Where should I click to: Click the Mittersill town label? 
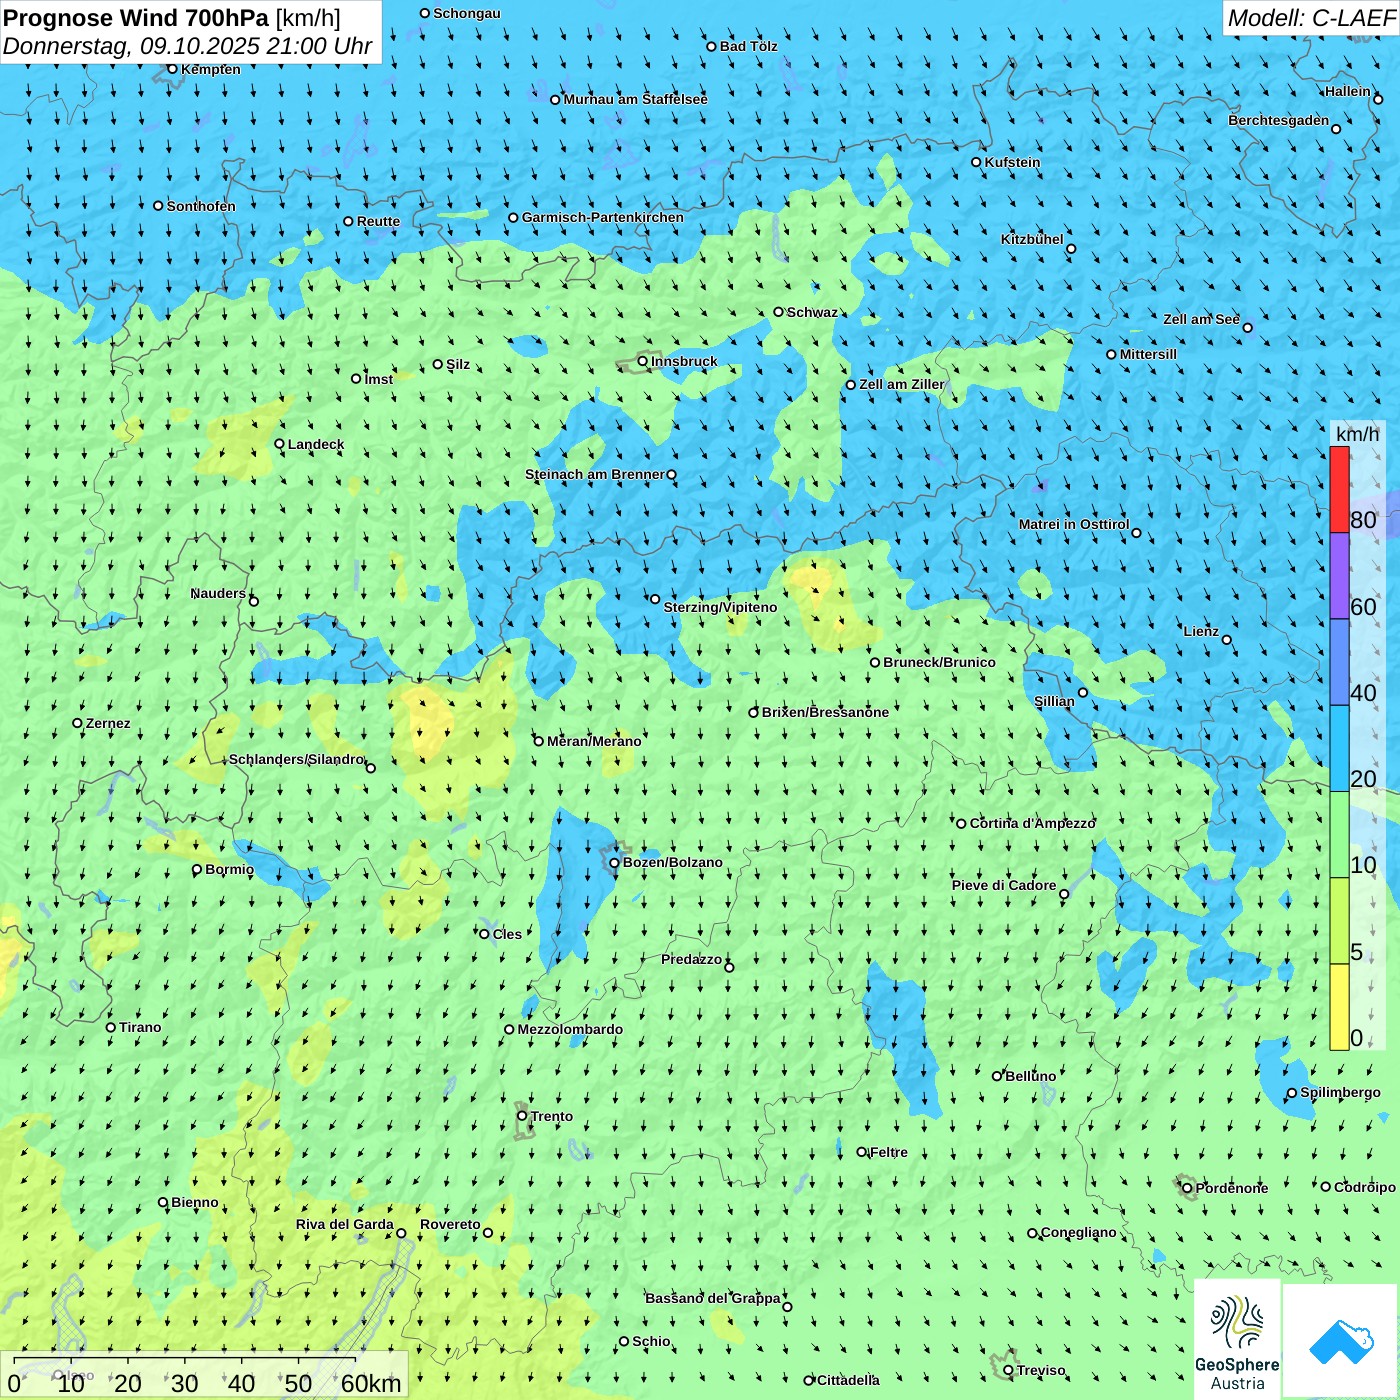(1148, 354)
